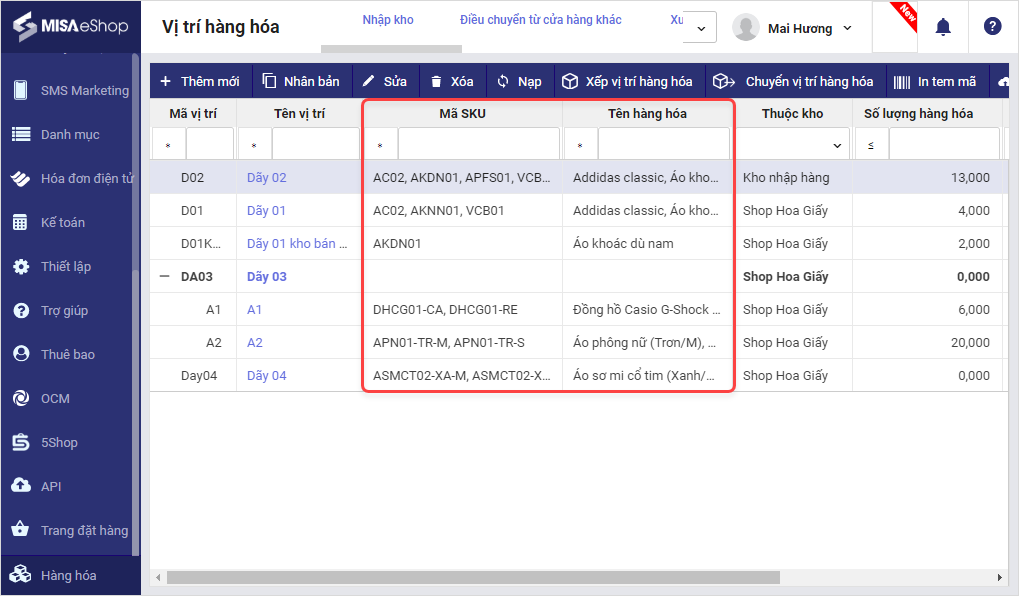Viewport: 1019px width, 596px height.
Task: Open the Dãy 04 location link
Action: click(x=266, y=375)
